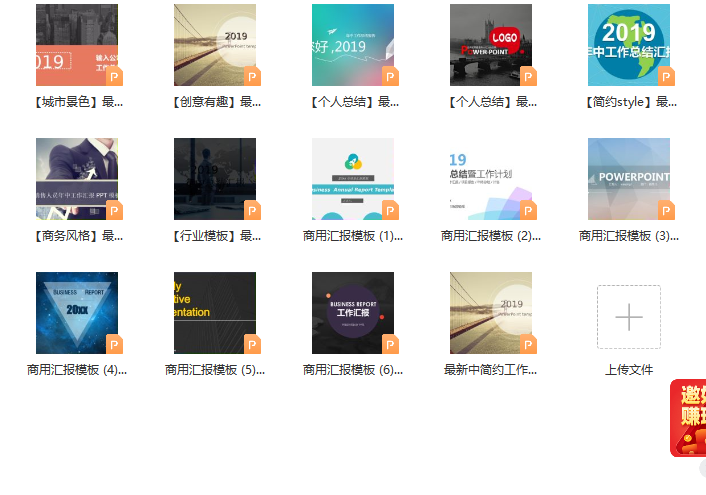Click the 上传文件 upload label
The image size is (706, 495).
point(629,370)
